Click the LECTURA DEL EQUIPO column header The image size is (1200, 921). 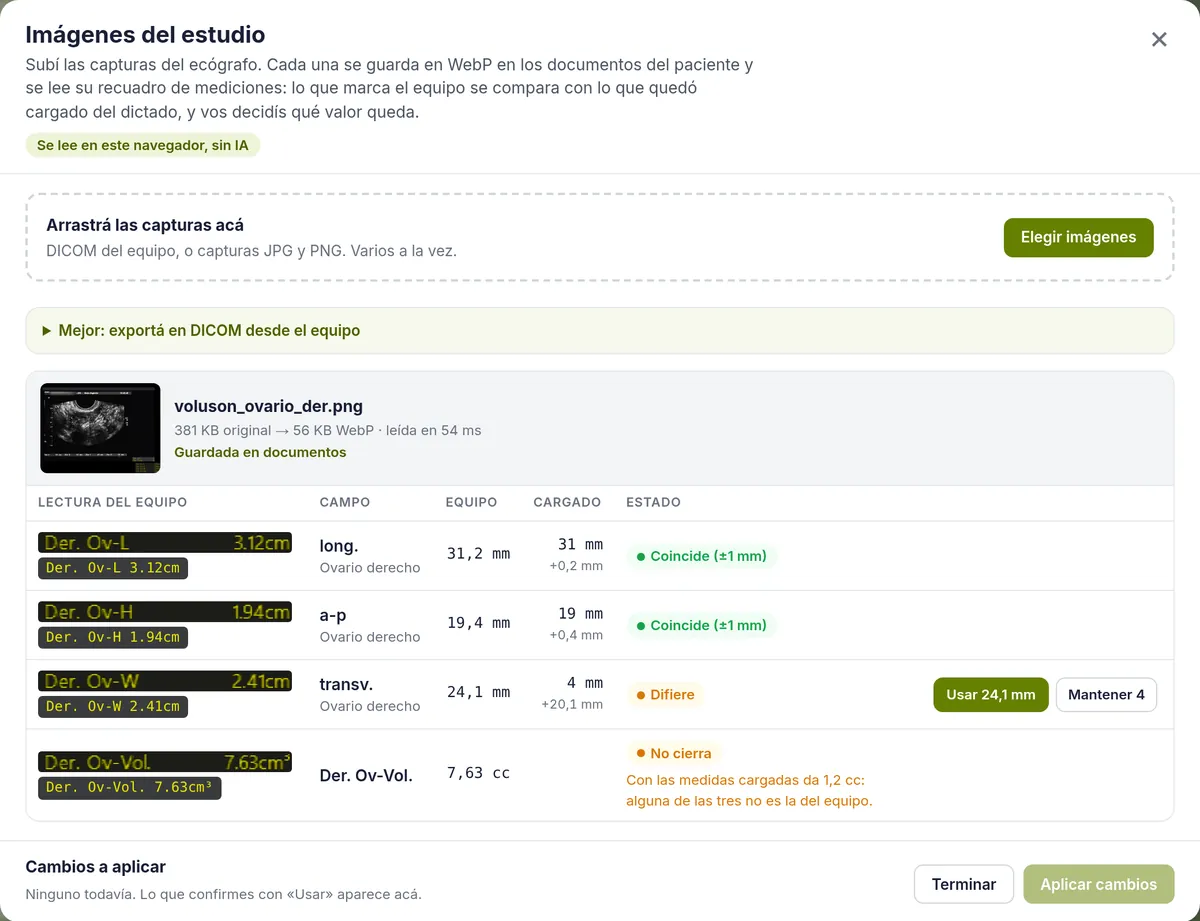tap(112, 502)
